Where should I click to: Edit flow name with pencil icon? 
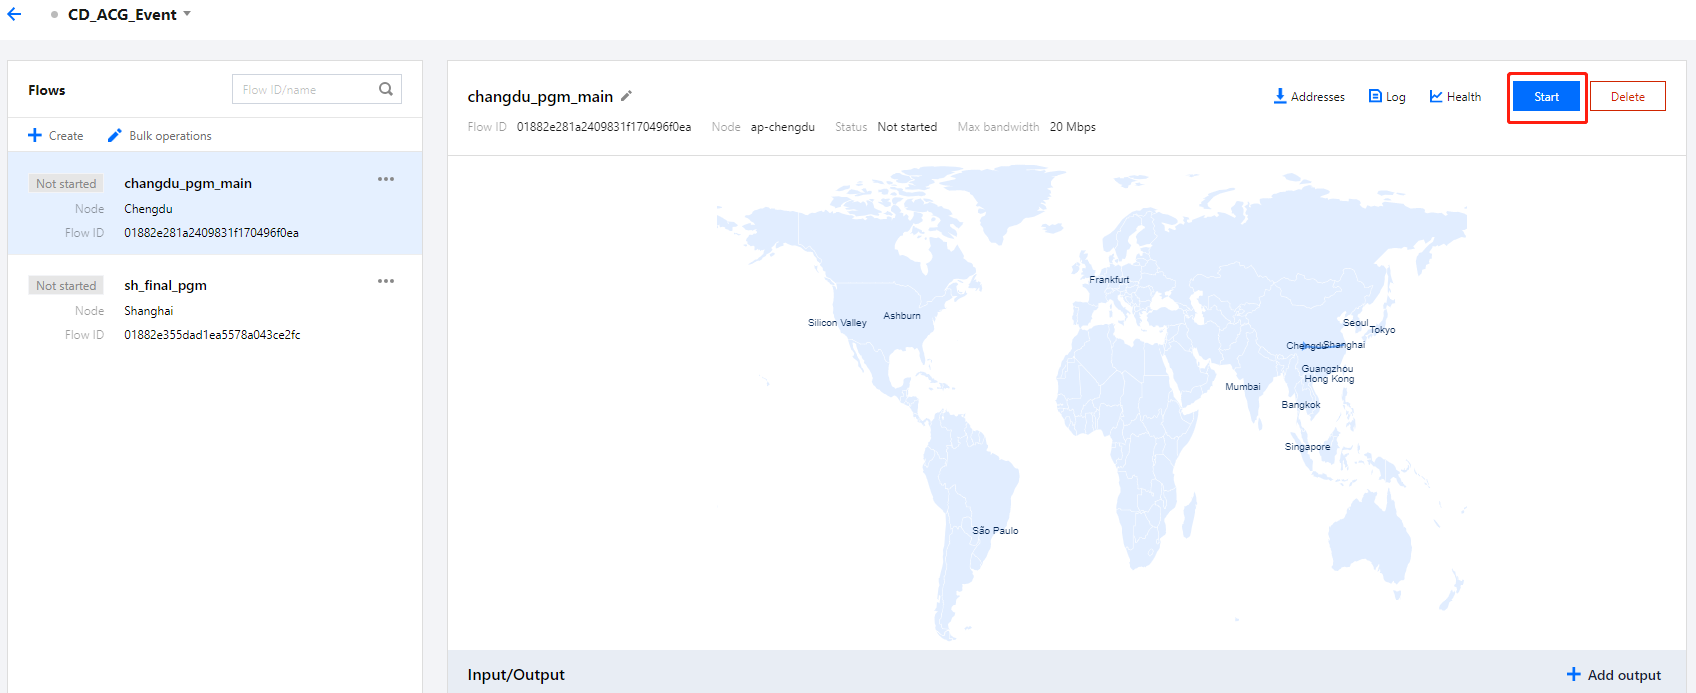click(626, 96)
